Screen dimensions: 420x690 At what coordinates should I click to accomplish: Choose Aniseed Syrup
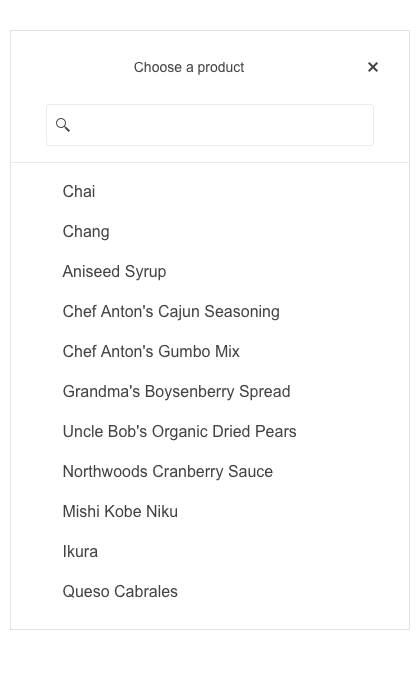(210, 272)
